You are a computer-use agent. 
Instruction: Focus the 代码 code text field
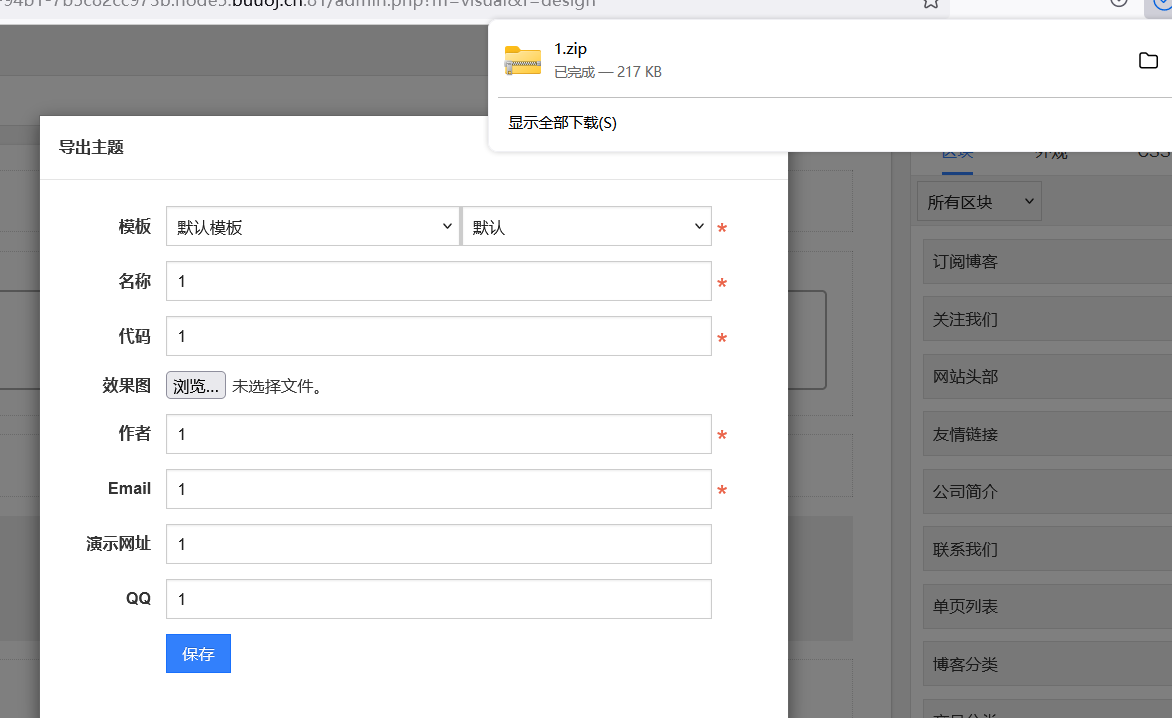point(438,337)
